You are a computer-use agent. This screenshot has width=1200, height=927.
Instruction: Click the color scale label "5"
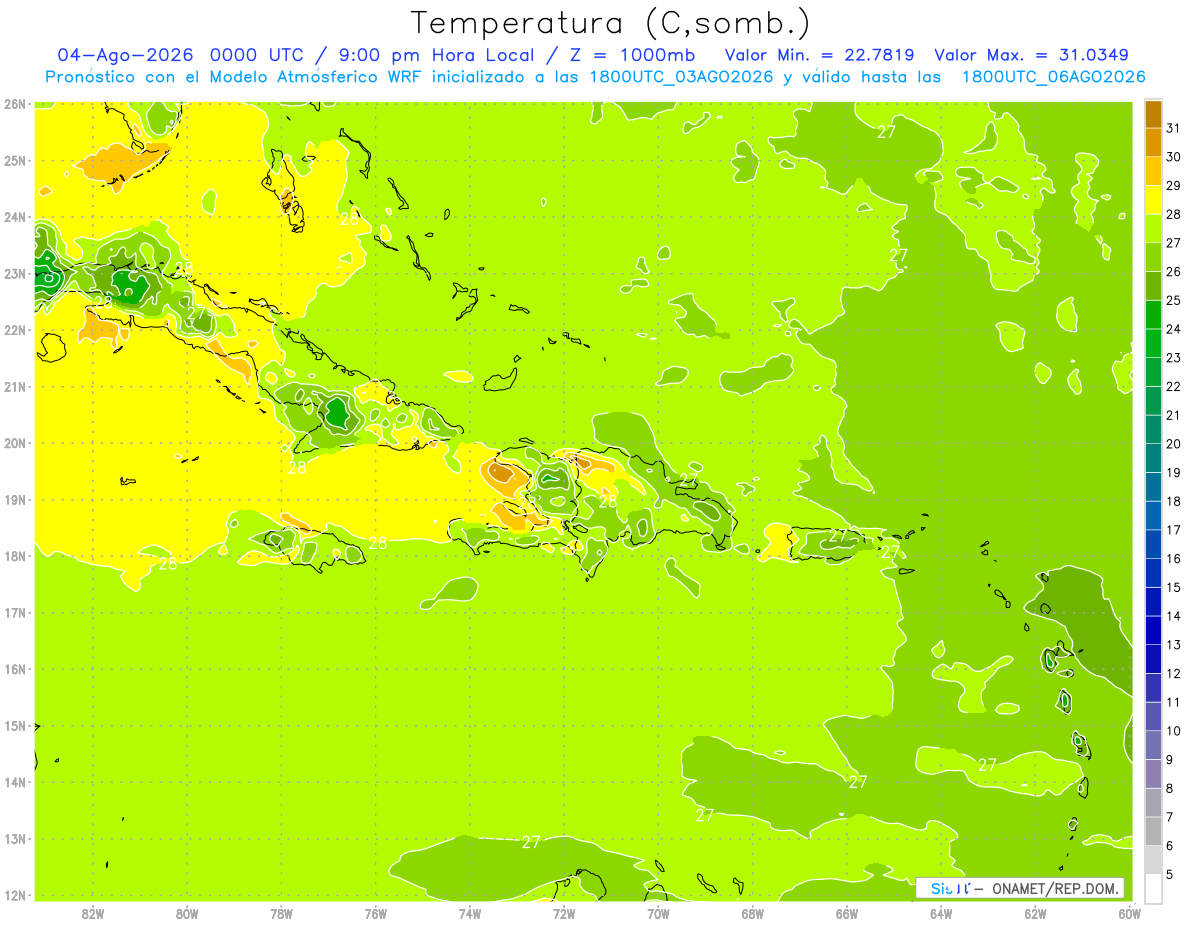[x=1170, y=874]
